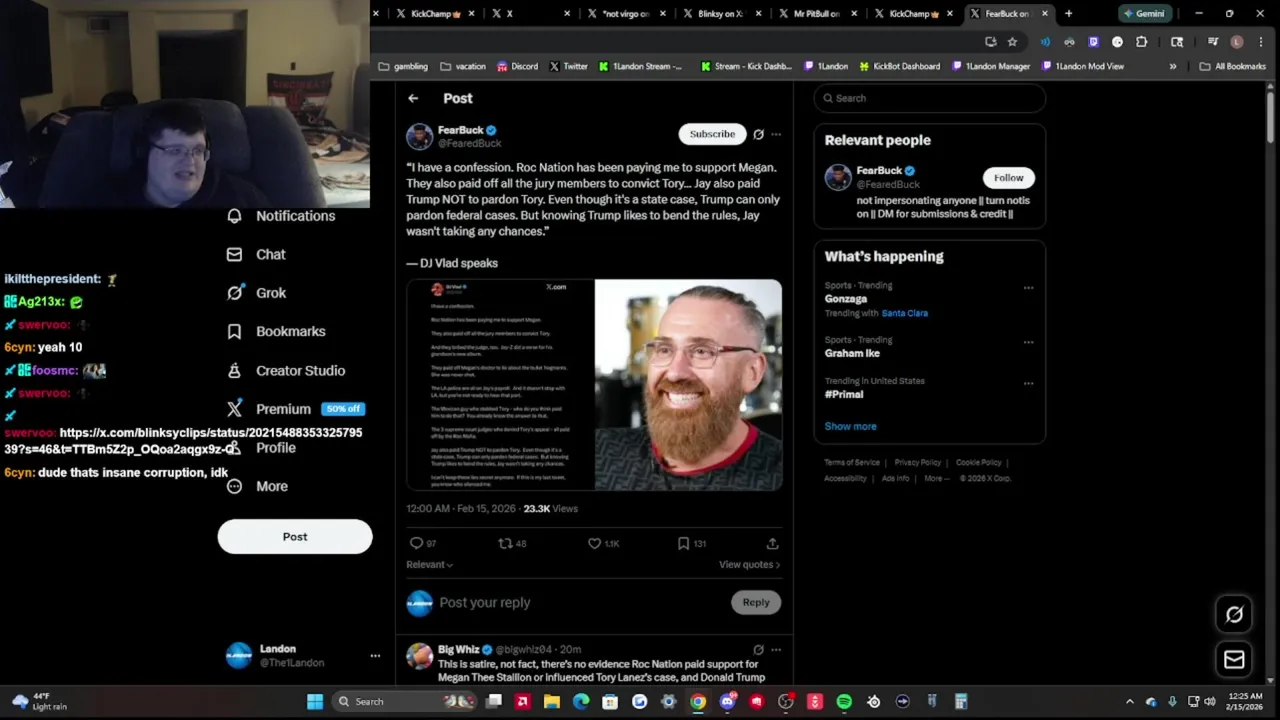The width and height of the screenshot is (1280, 720).
Task: Open the More menu in sidebar
Action: pos(257,487)
